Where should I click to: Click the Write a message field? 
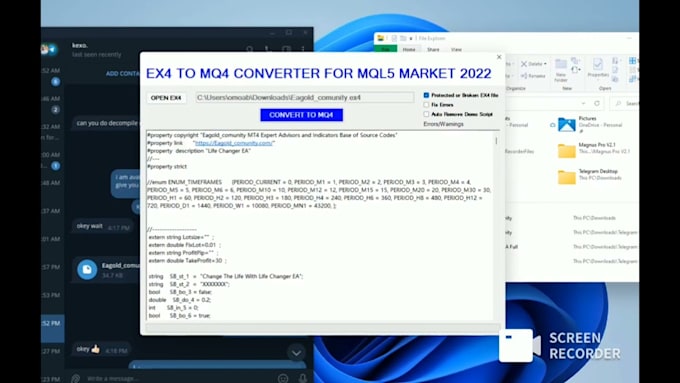[180, 379]
